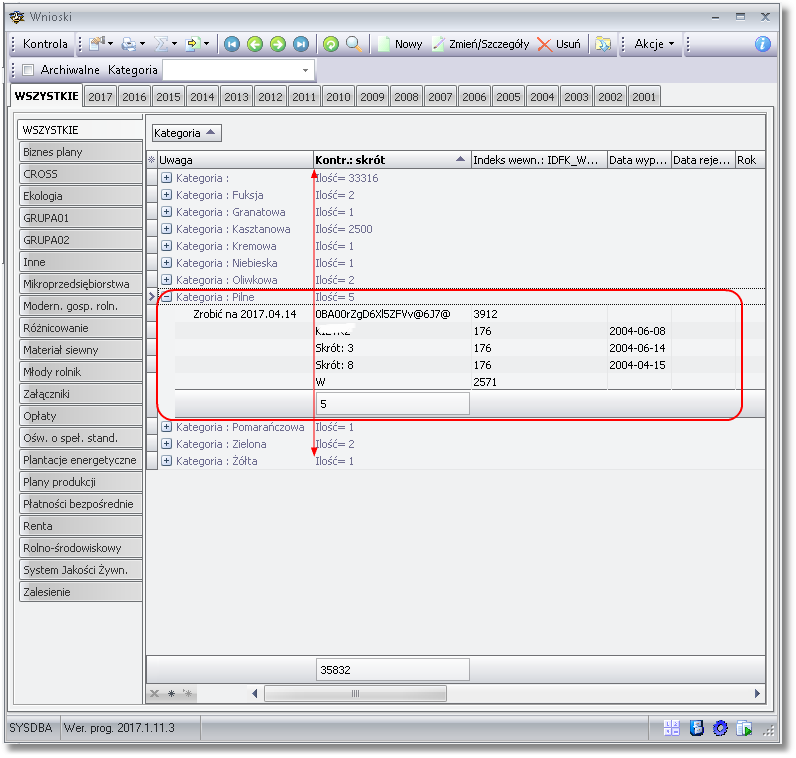Select the Zalesienie category
The width and height of the screenshot is (796, 758).
(x=81, y=592)
